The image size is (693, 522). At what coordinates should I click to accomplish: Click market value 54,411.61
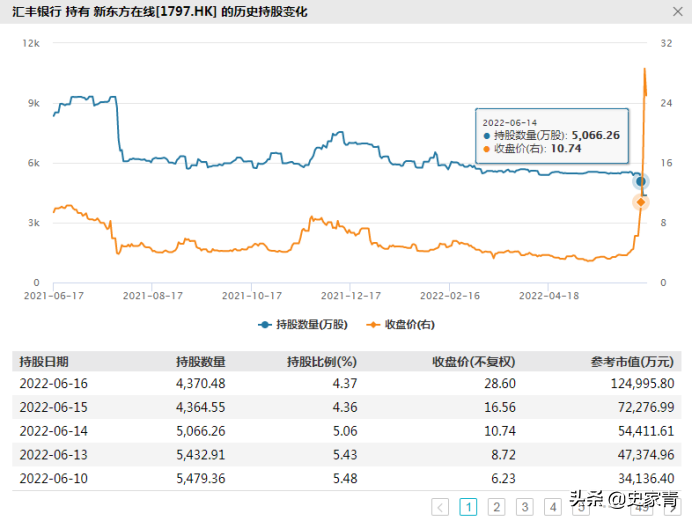pyautogui.click(x=646, y=431)
